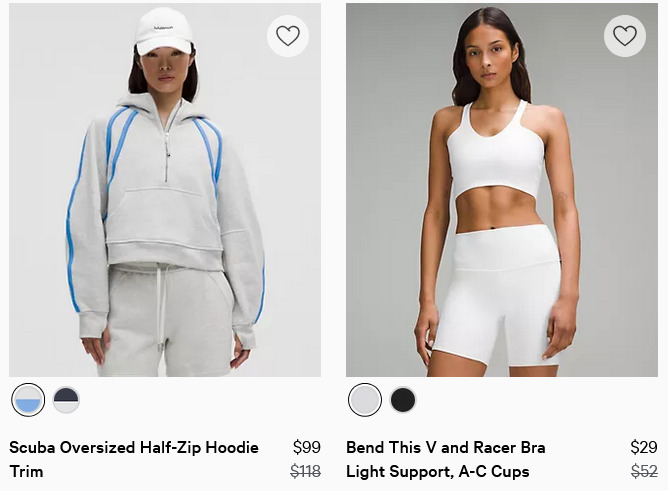
Task: Add Scuba Oversized Half-Zip Hoodie to wishlist
Action: point(288,36)
